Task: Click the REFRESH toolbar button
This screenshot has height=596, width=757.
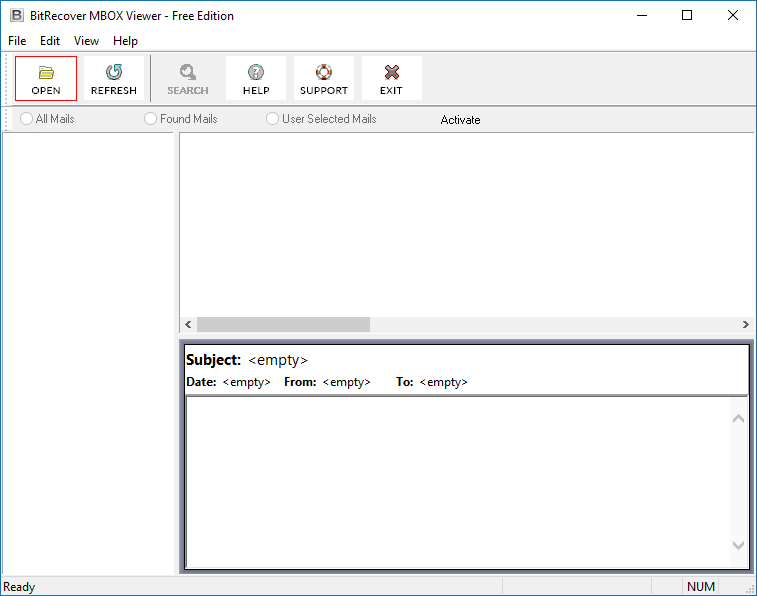Action: click(114, 79)
